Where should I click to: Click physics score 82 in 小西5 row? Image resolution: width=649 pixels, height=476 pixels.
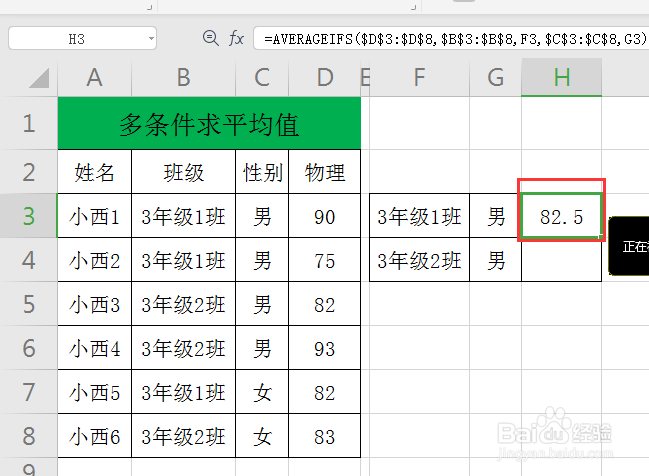[x=324, y=392]
